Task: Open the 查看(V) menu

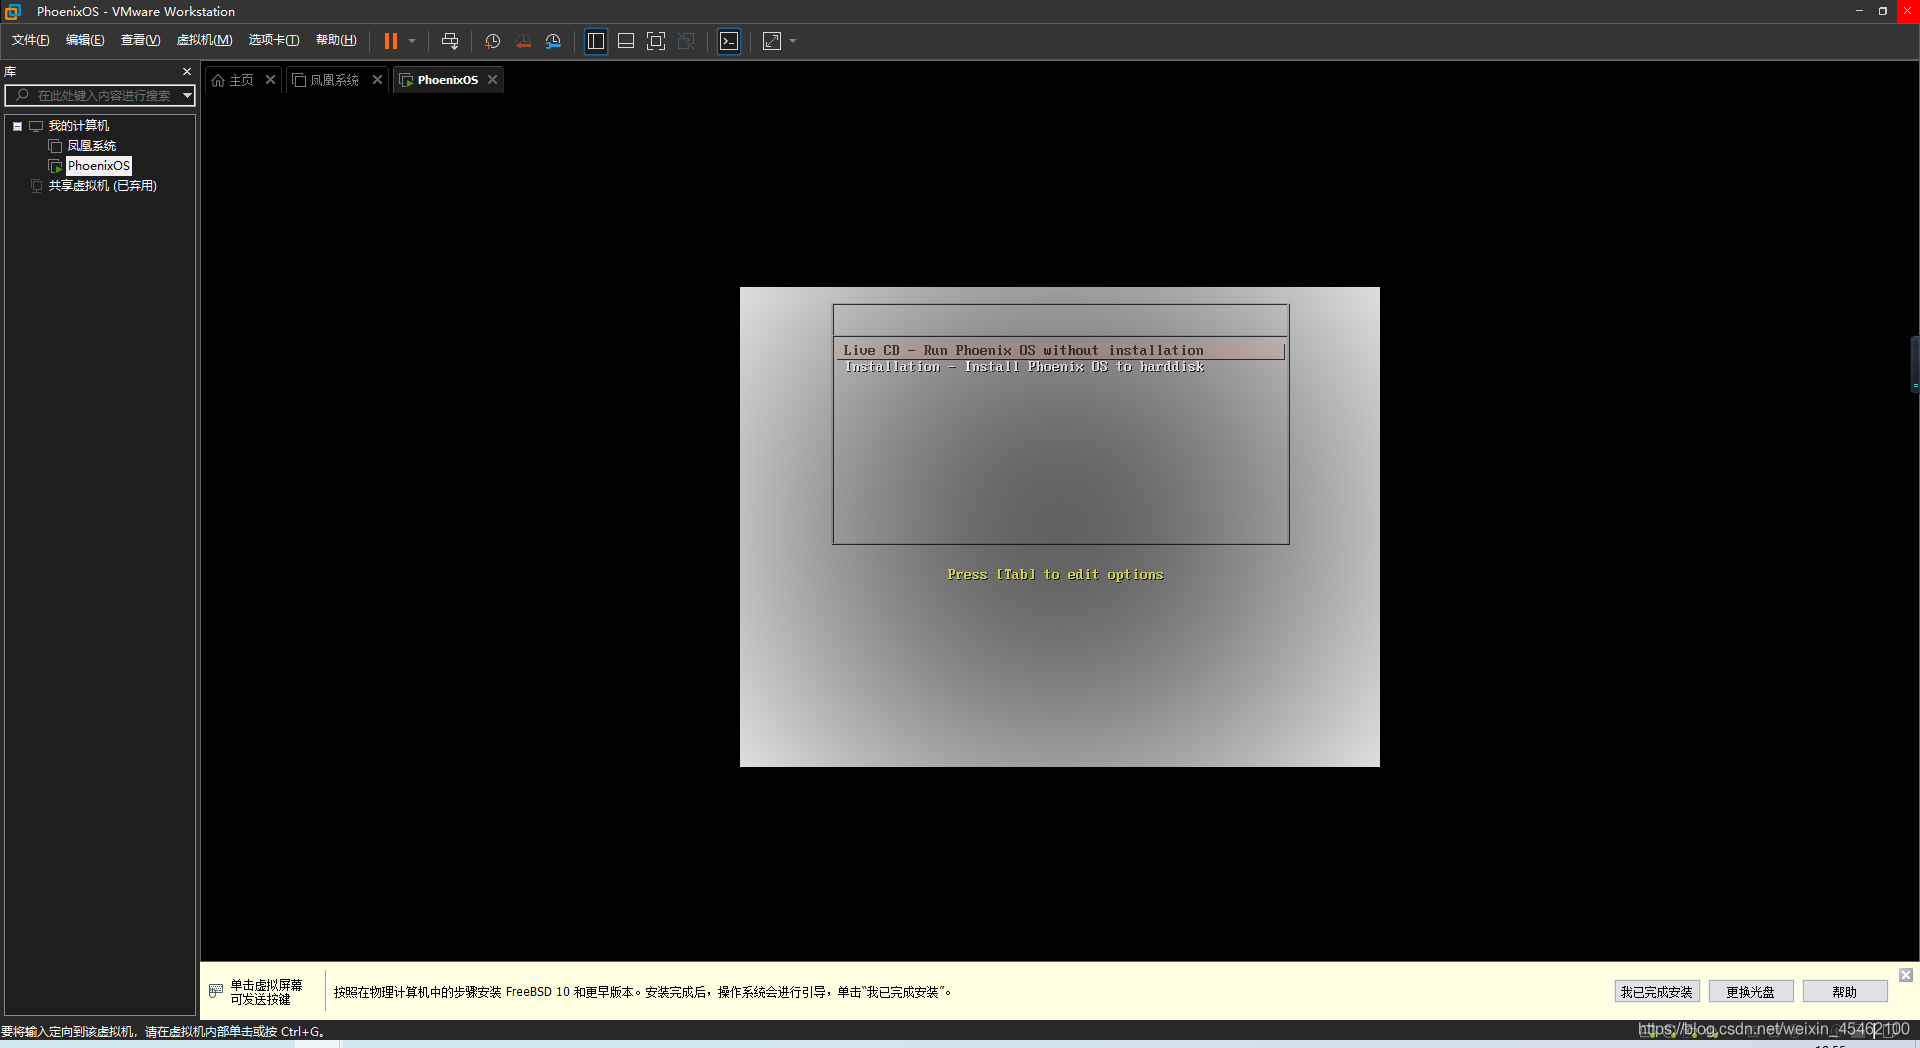Action: [140, 40]
